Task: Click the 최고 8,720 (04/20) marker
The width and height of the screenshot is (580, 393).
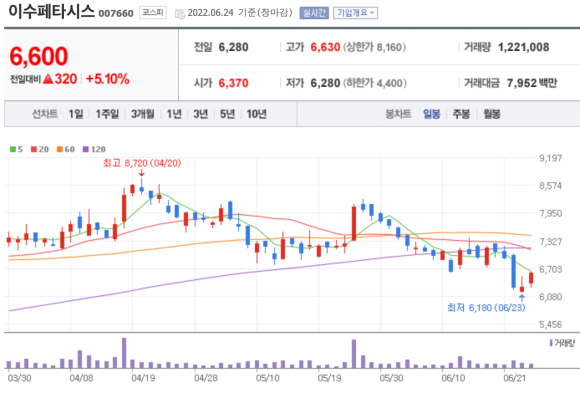Action: pyautogui.click(x=142, y=163)
